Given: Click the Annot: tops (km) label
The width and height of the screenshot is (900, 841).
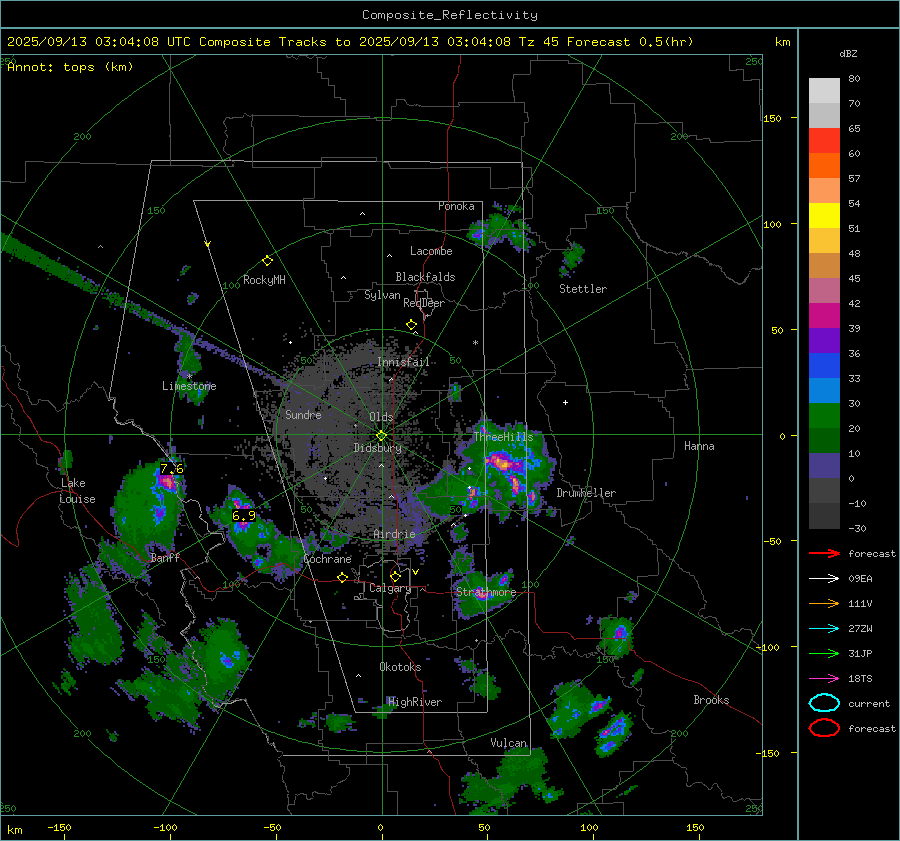Looking at the screenshot, I should [x=70, y=67].
